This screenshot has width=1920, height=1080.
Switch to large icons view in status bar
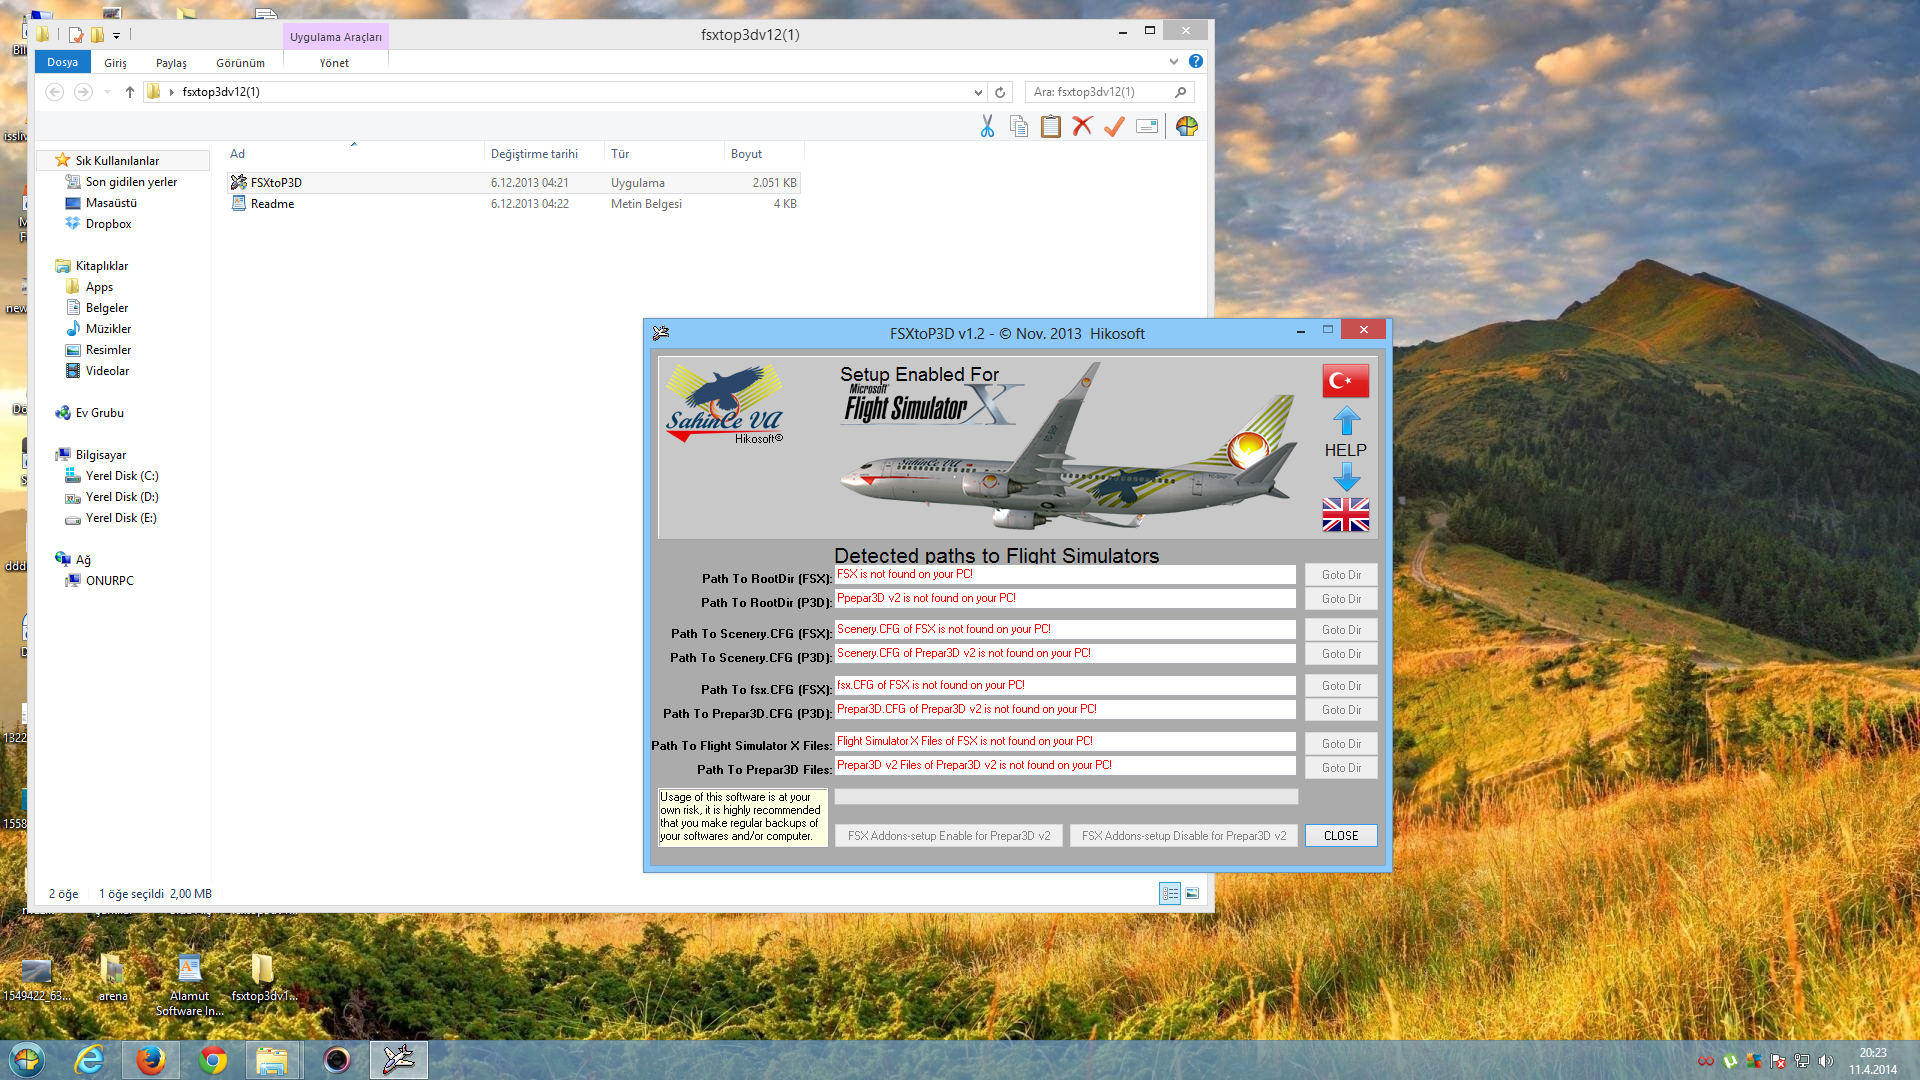pos(1192,893)
